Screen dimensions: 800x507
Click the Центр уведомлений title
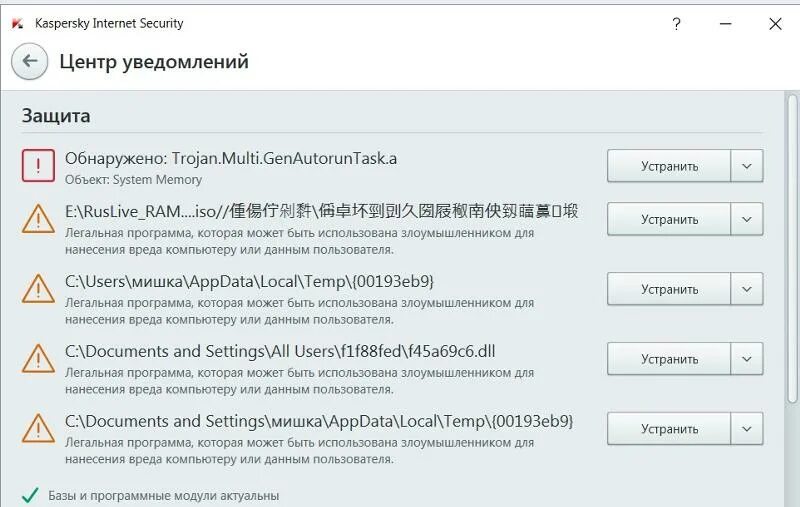pos(154,62)
